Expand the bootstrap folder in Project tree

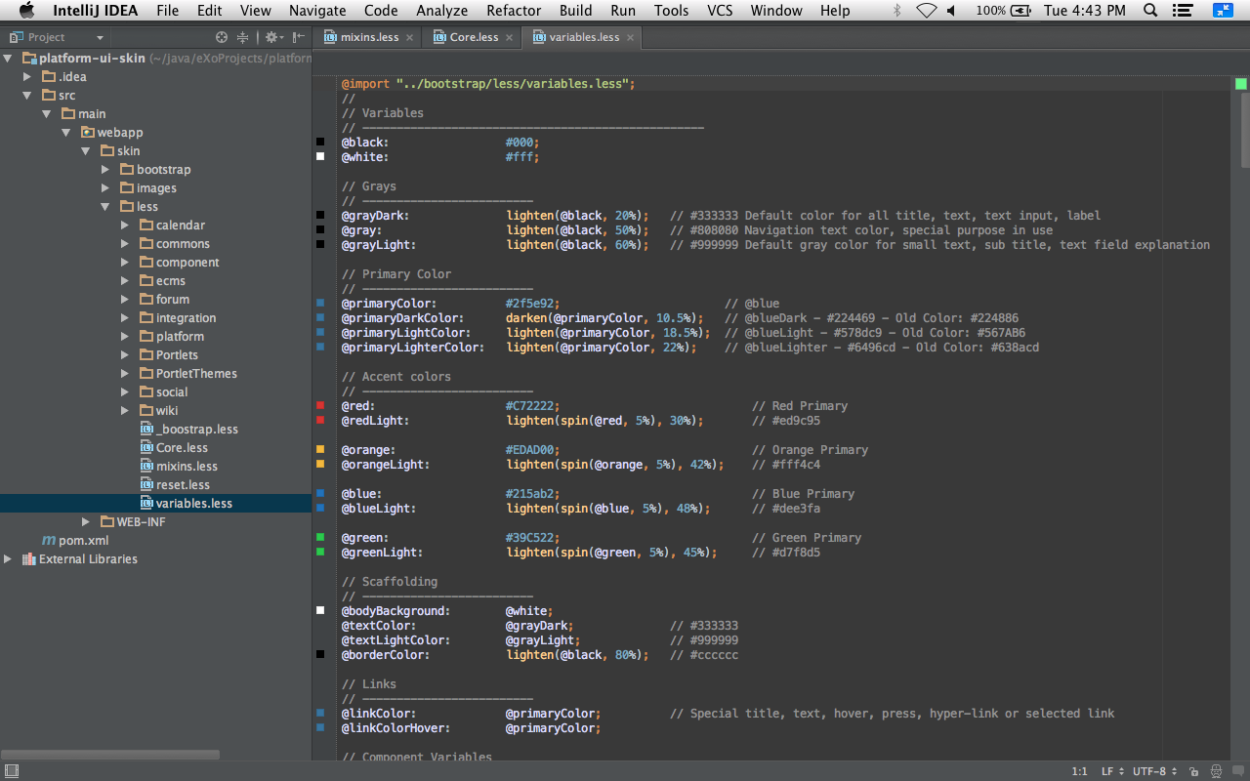(104, 169)
